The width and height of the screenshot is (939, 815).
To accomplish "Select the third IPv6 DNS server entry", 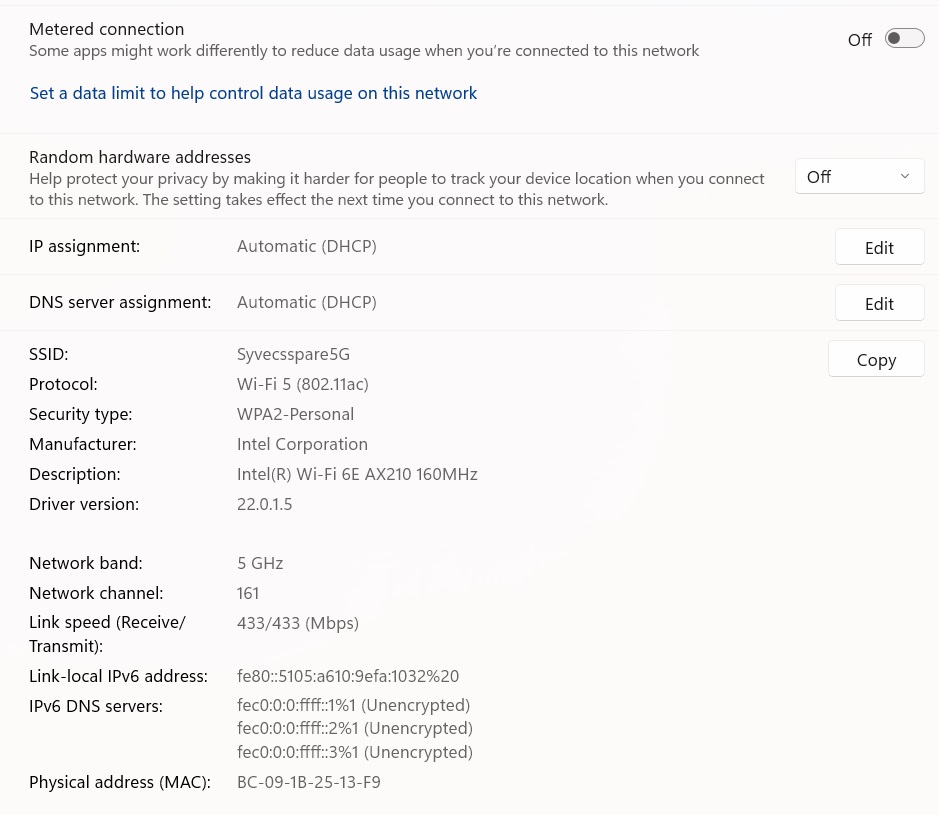I will pos(354,752).
